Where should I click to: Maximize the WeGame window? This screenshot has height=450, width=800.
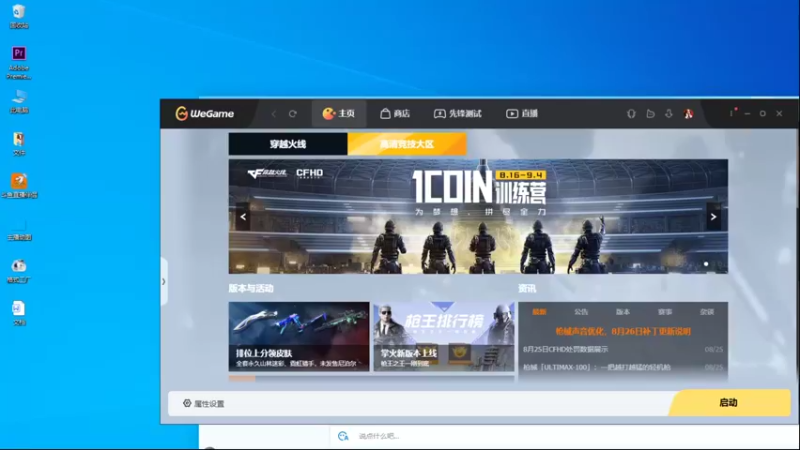[763, 114]
